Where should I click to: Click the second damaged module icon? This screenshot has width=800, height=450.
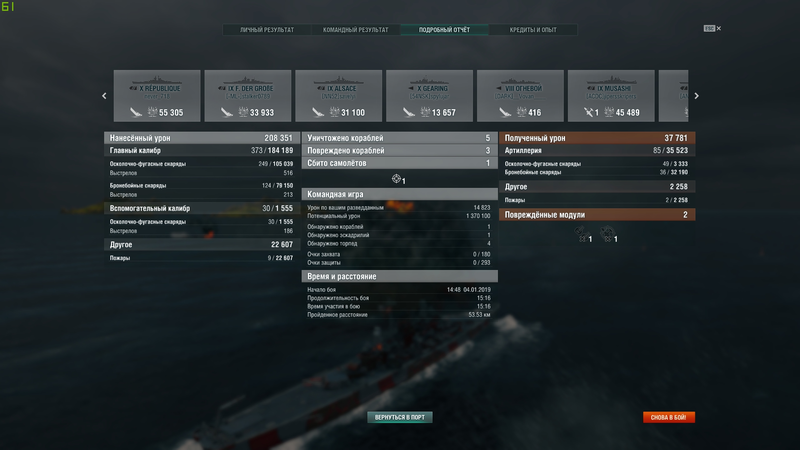pos(607,234)
